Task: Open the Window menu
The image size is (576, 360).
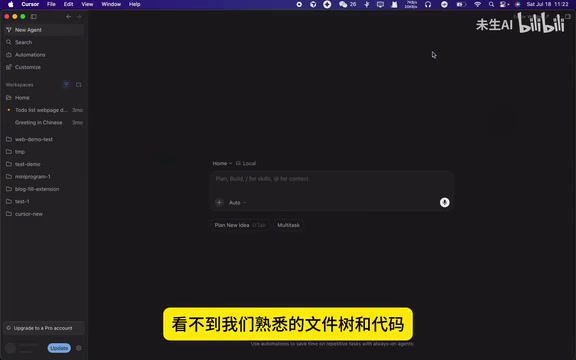Action: pyautogui.click(x=111, y=4)
